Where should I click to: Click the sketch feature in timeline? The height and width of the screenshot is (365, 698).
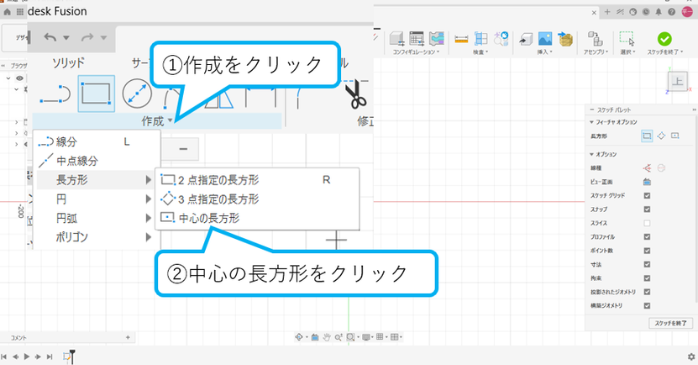[x=67, y=356]
